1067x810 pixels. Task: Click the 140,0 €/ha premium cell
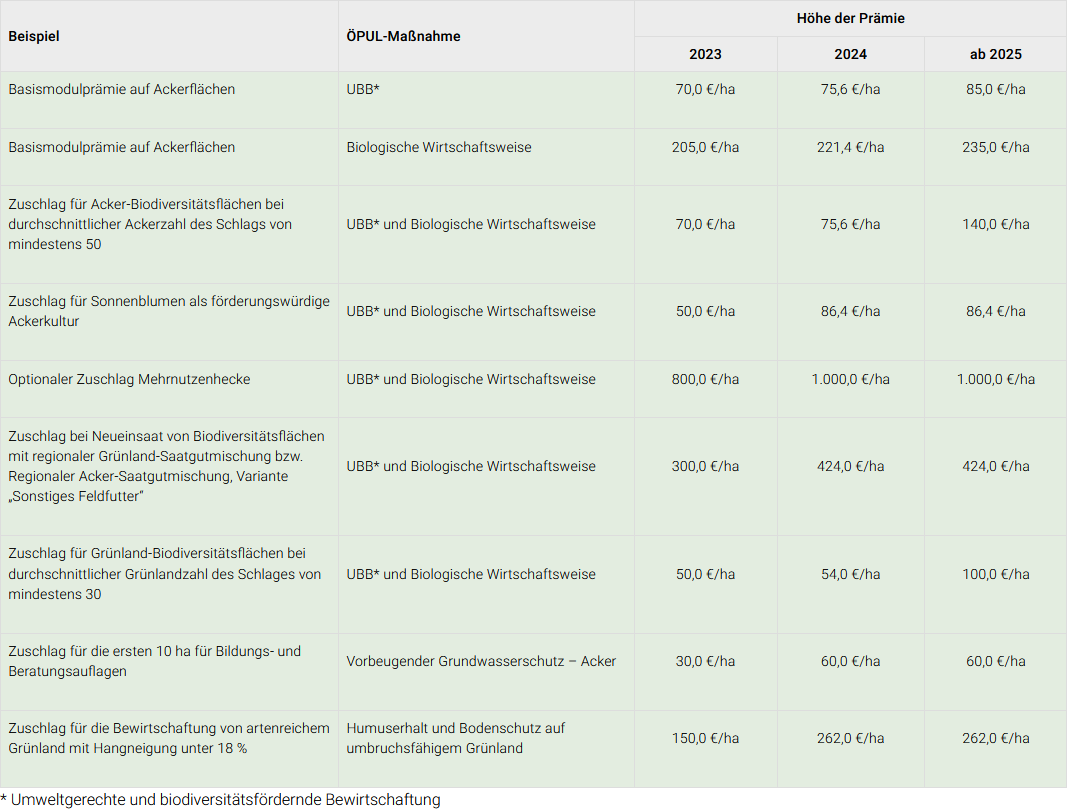click(x=995, y=224)
